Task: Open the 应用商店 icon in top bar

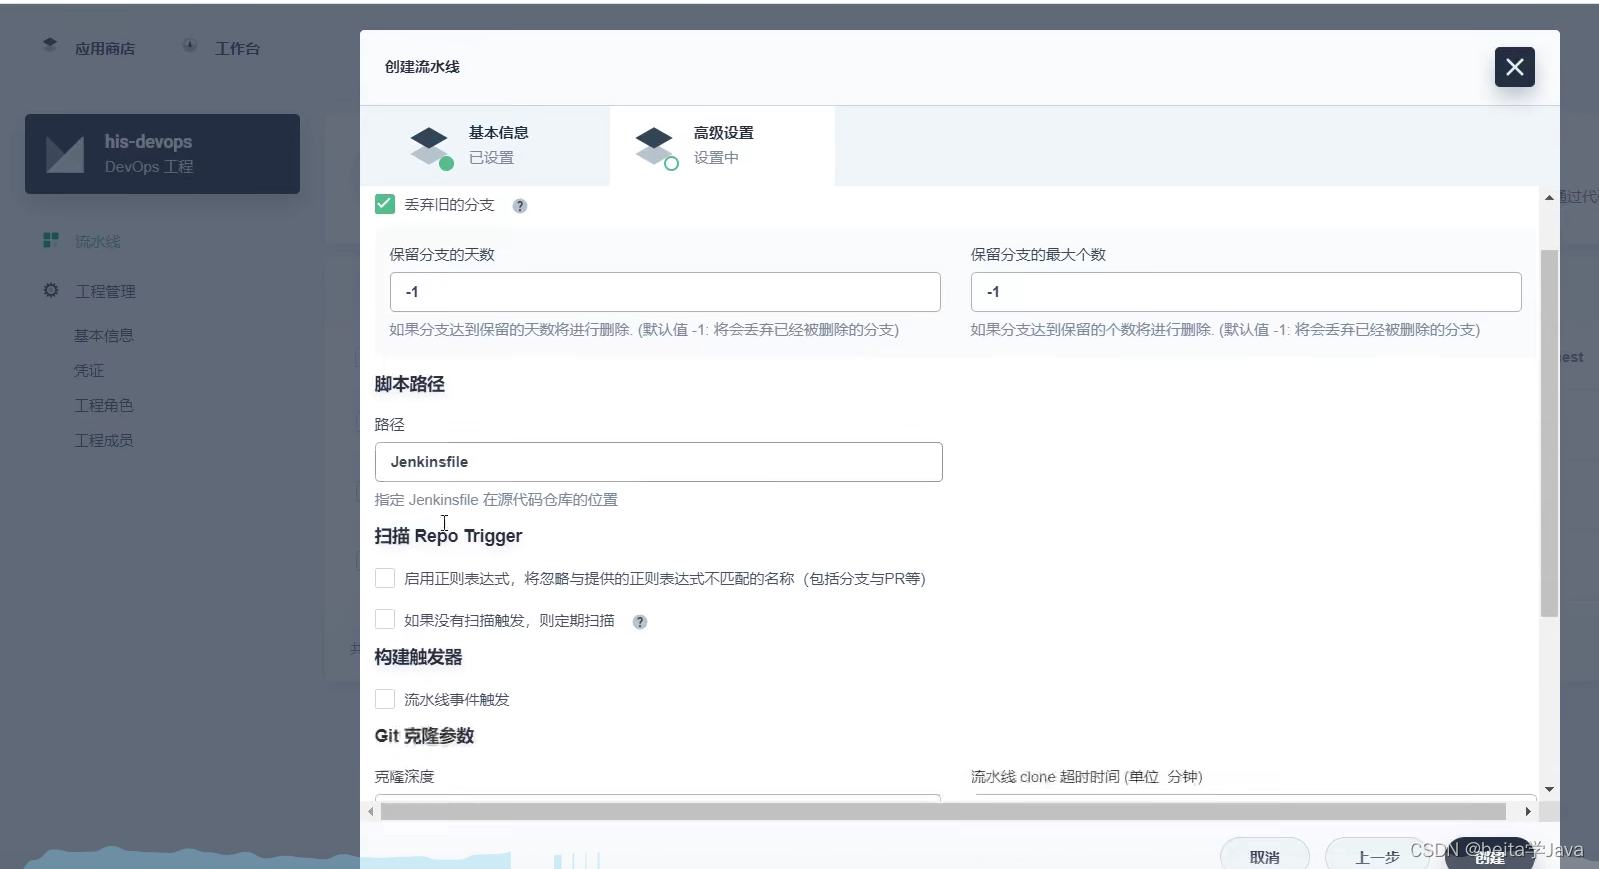Action: click(50, 45)
